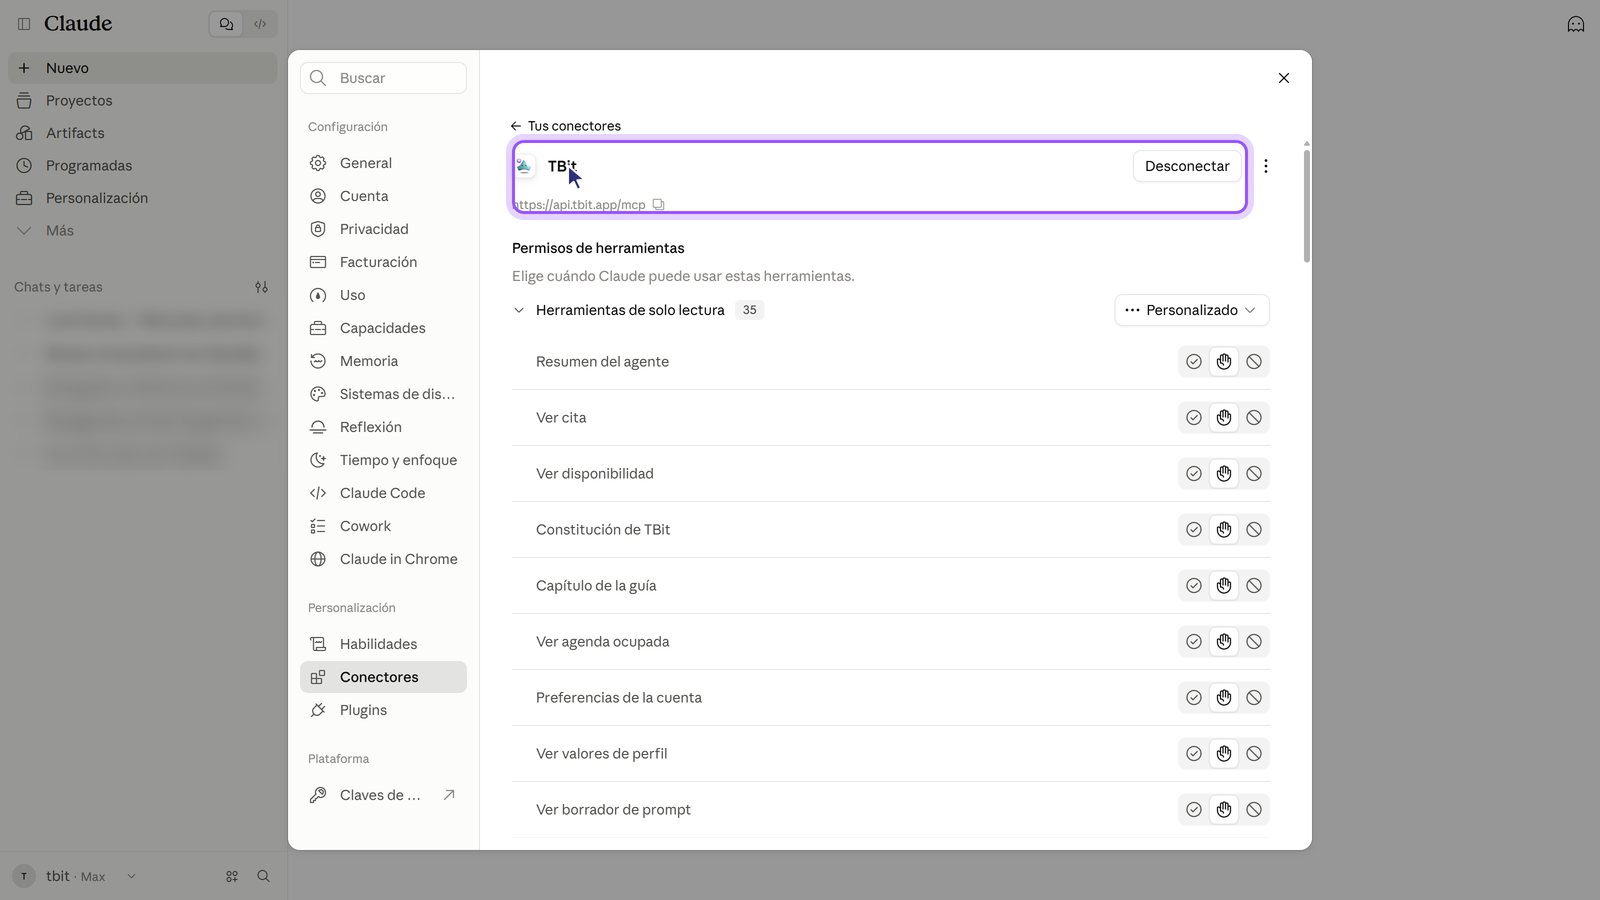Block the Preferencias de la cuenta tool
This screenshot has width=1600, height=900.
(x=1254, y=698)
